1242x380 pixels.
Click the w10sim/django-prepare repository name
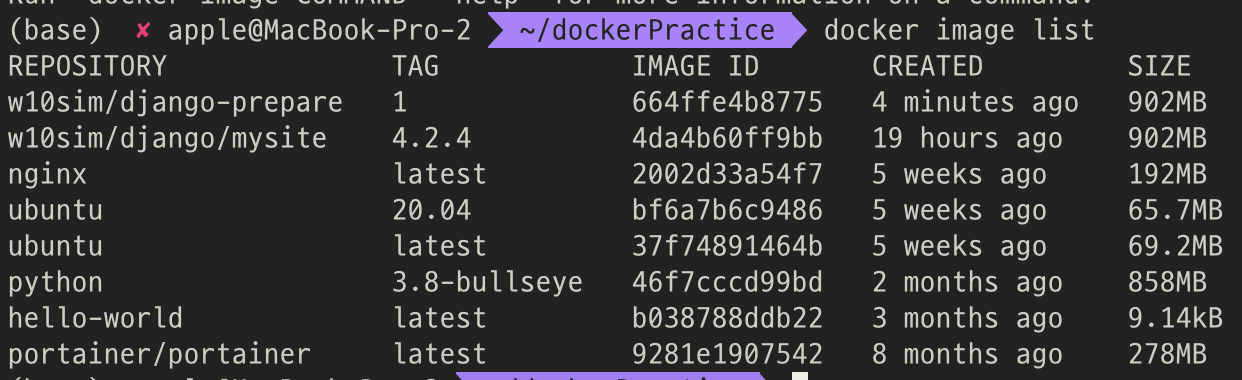[175, 103]
